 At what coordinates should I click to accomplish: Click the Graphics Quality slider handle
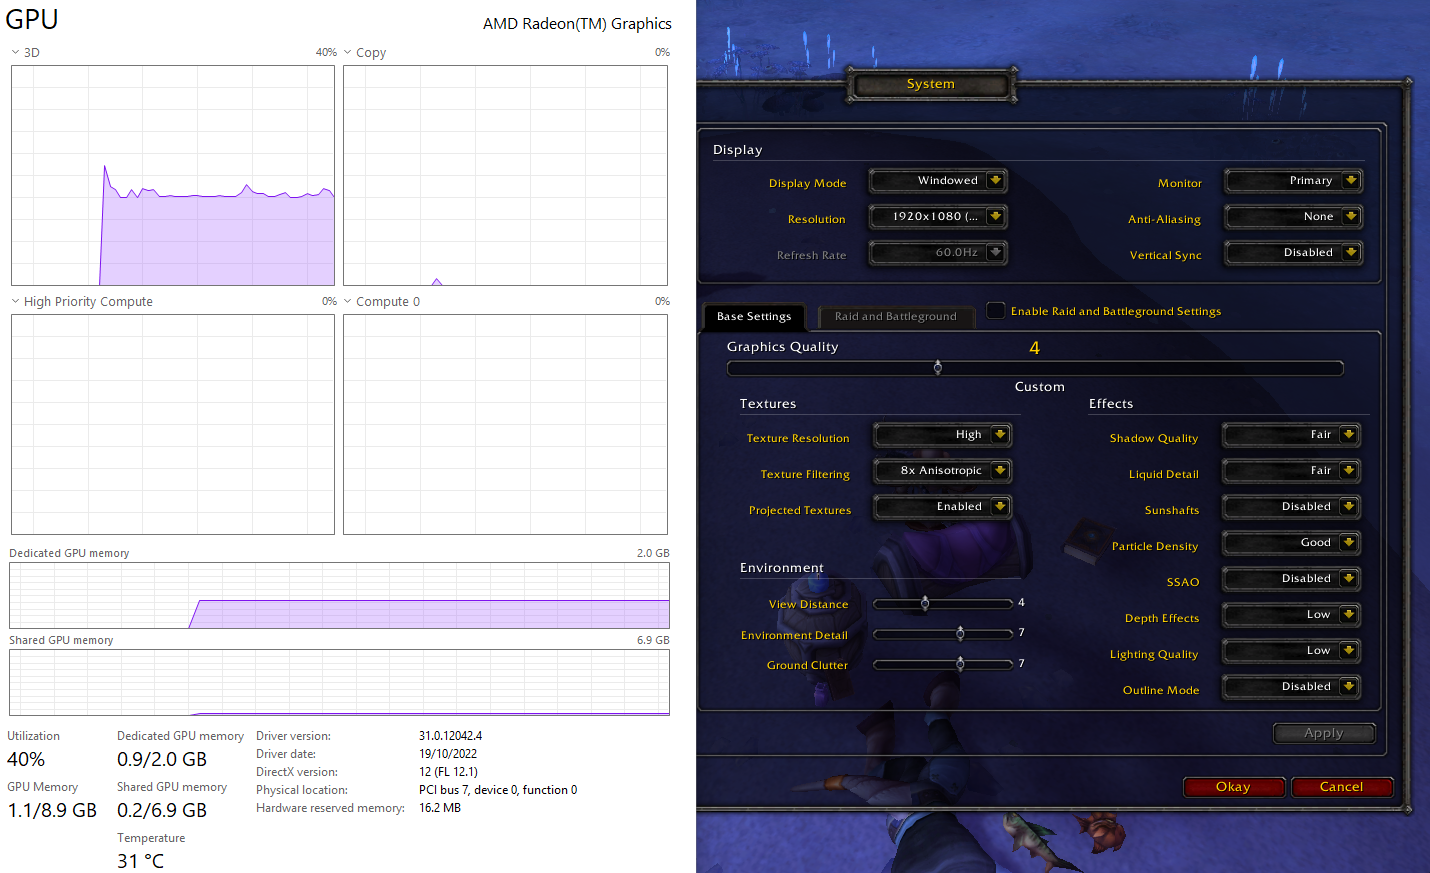pyautogui.click(x=938, y=368)
